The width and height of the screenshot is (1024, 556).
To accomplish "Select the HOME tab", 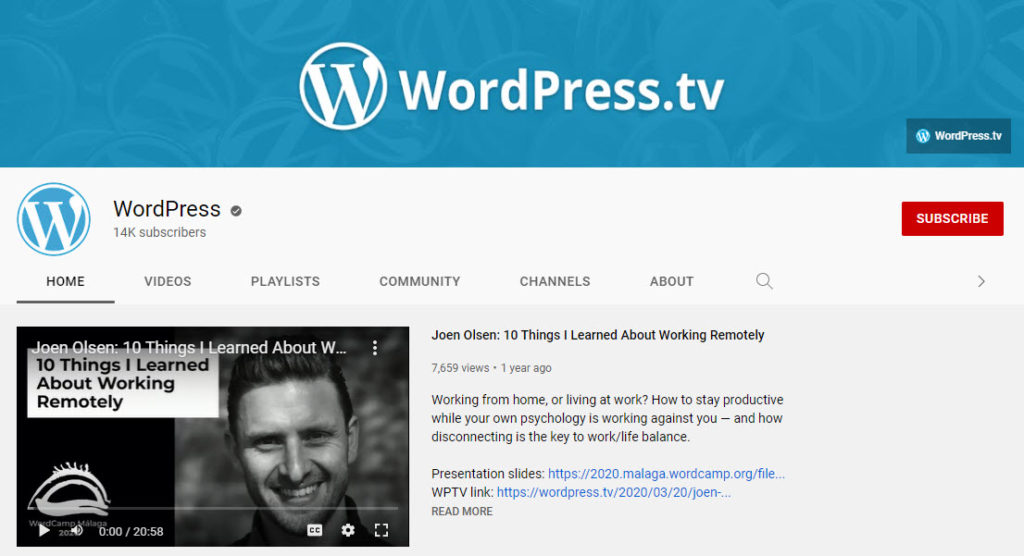I will pyautogui.click(x=65, y=281).
